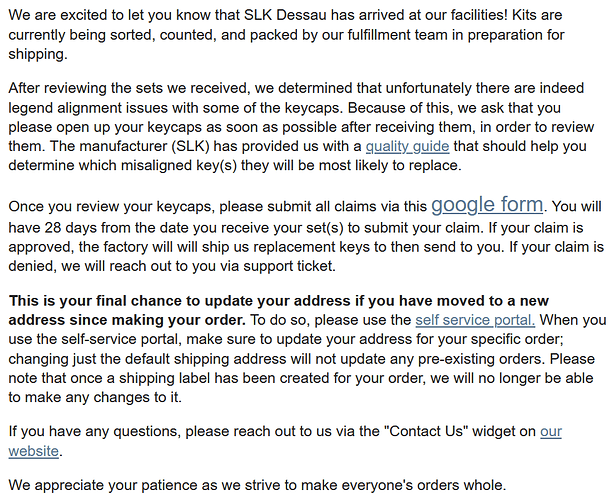
Task: Click the "our" link after "widget on"
Action: (x=551, y=431)
